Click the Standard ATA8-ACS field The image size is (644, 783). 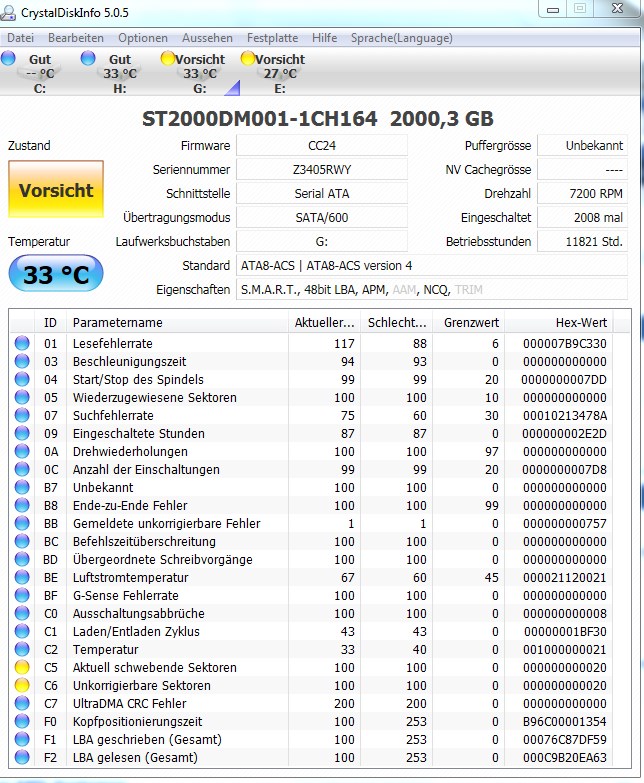[x=432, y=266]
